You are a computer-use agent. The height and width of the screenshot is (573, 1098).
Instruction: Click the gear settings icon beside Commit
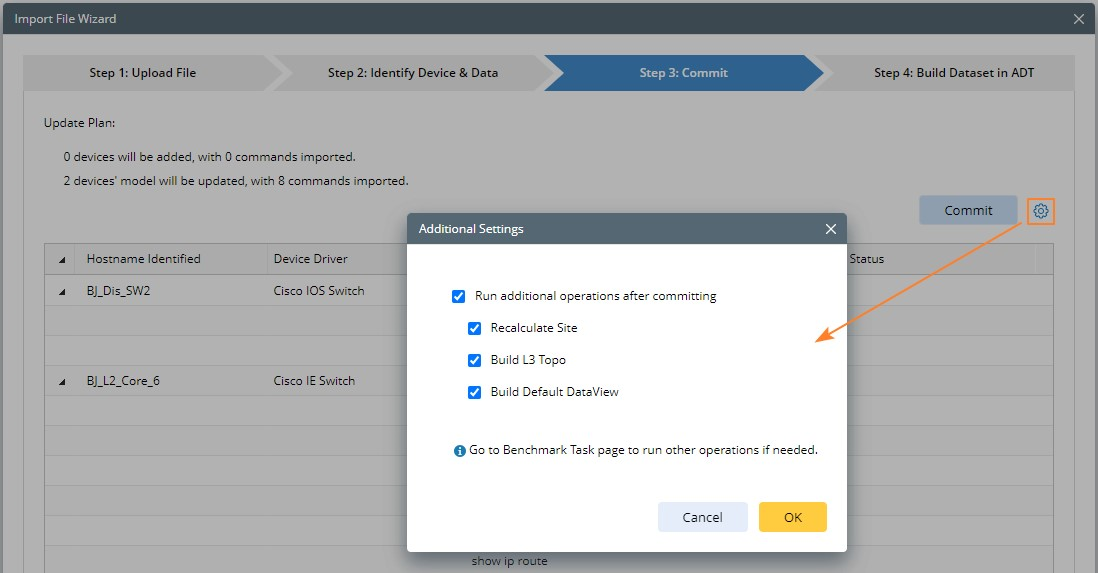point(1041,211)
